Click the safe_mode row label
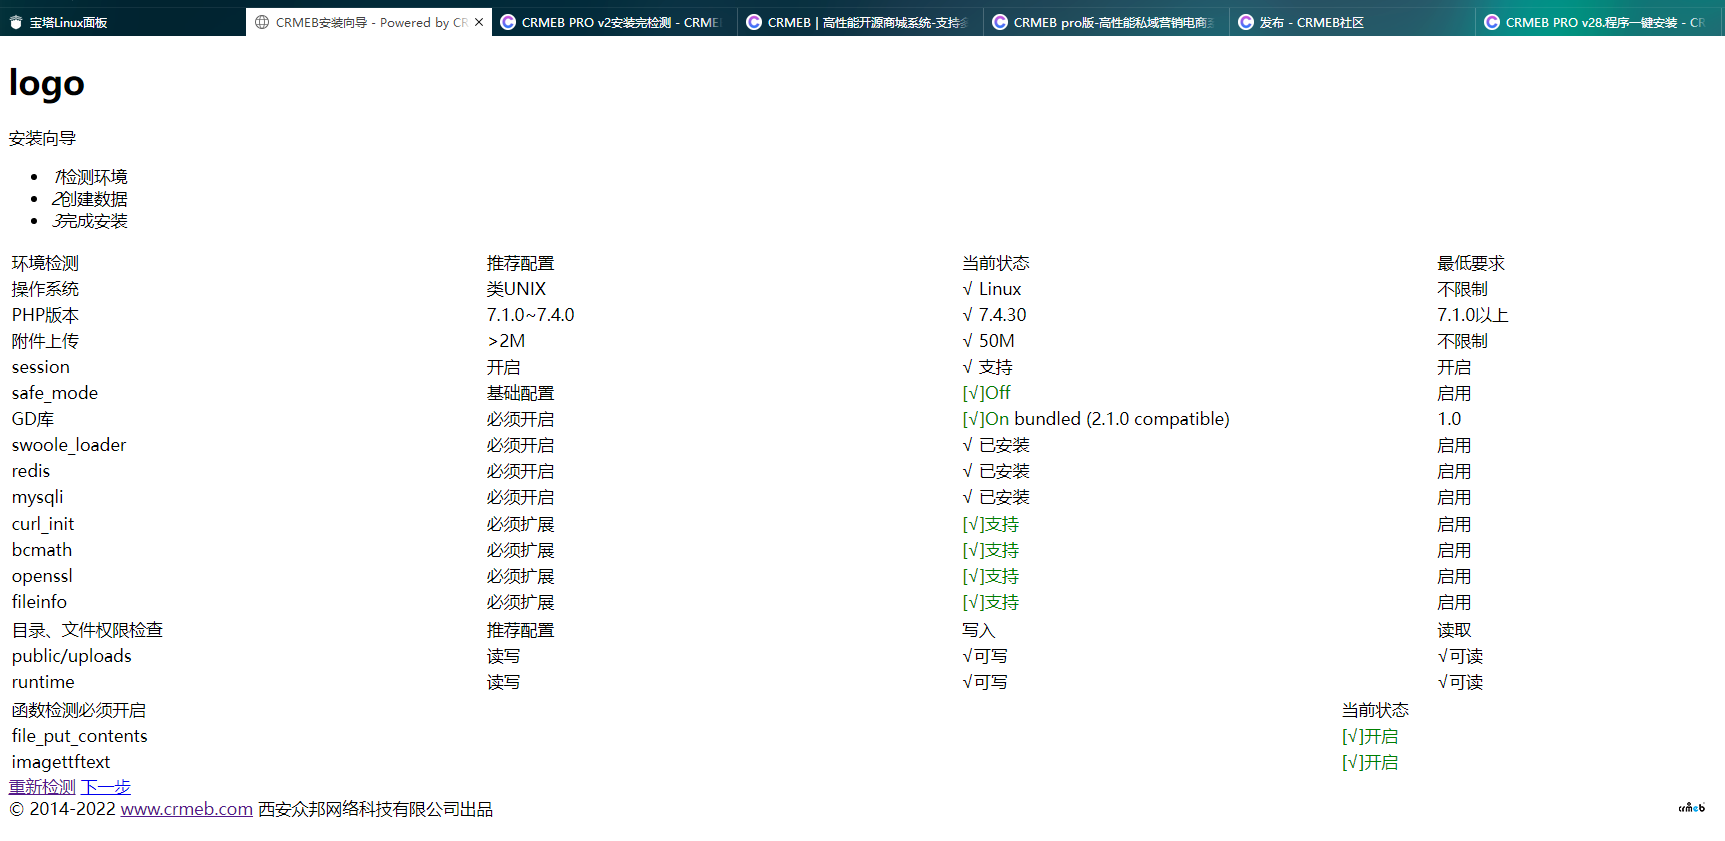Image resolution: width=1725 pixels, height=841 pixels. point(55,393)
